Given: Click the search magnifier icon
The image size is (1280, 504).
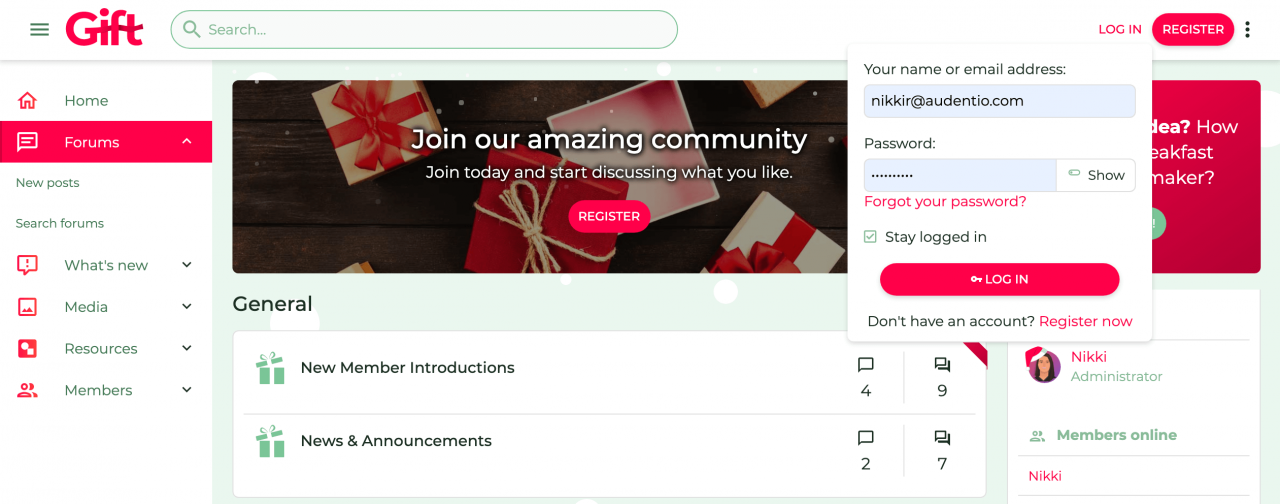Looking at the screenshot, I should point(191,29).
